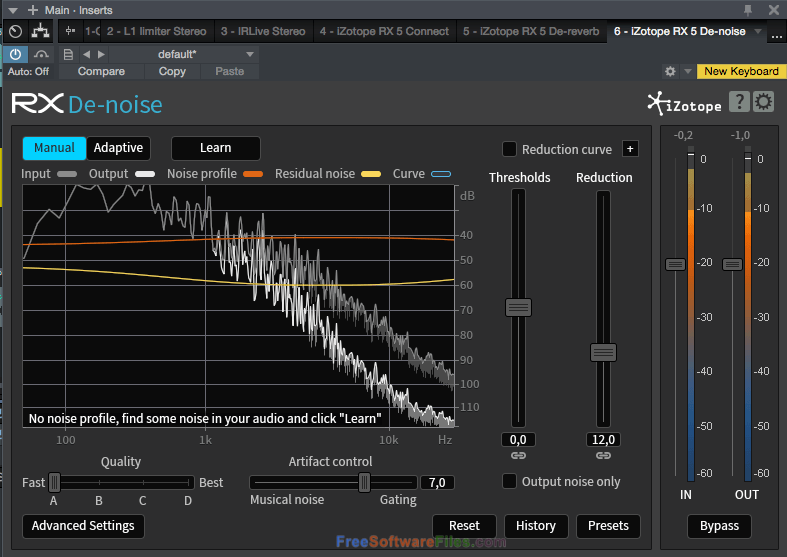This screenshot has width=787, height=557.
Task: Click the iZotope logo
Action: coord(684,103)
